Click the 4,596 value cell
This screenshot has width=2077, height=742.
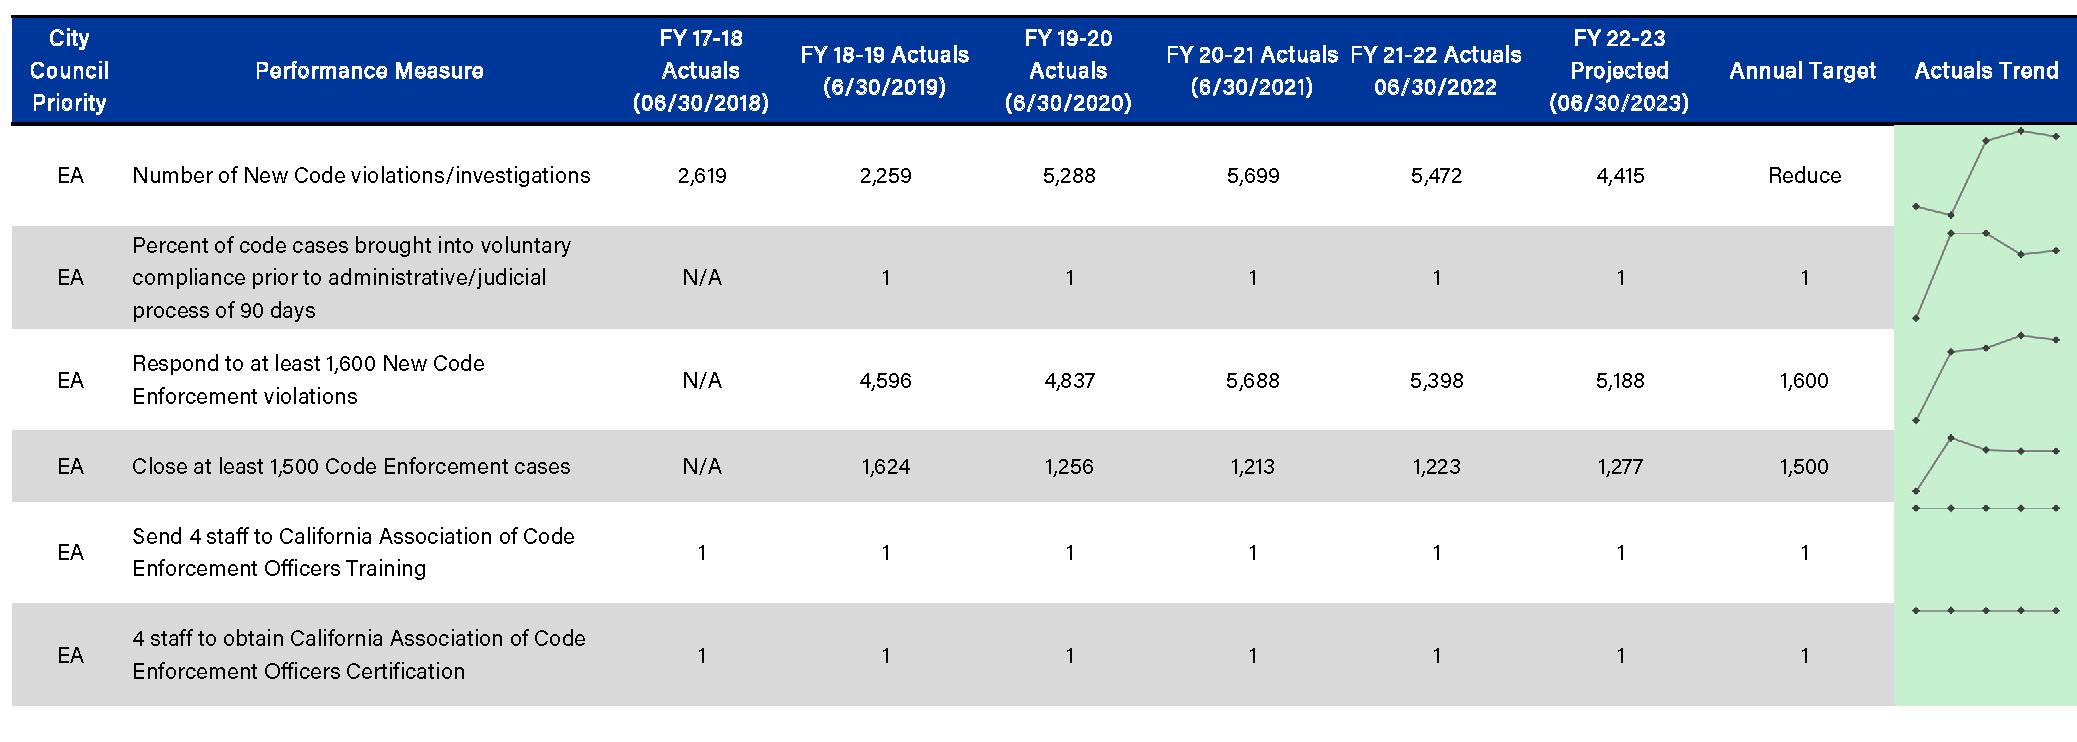[x=885, y=381]
